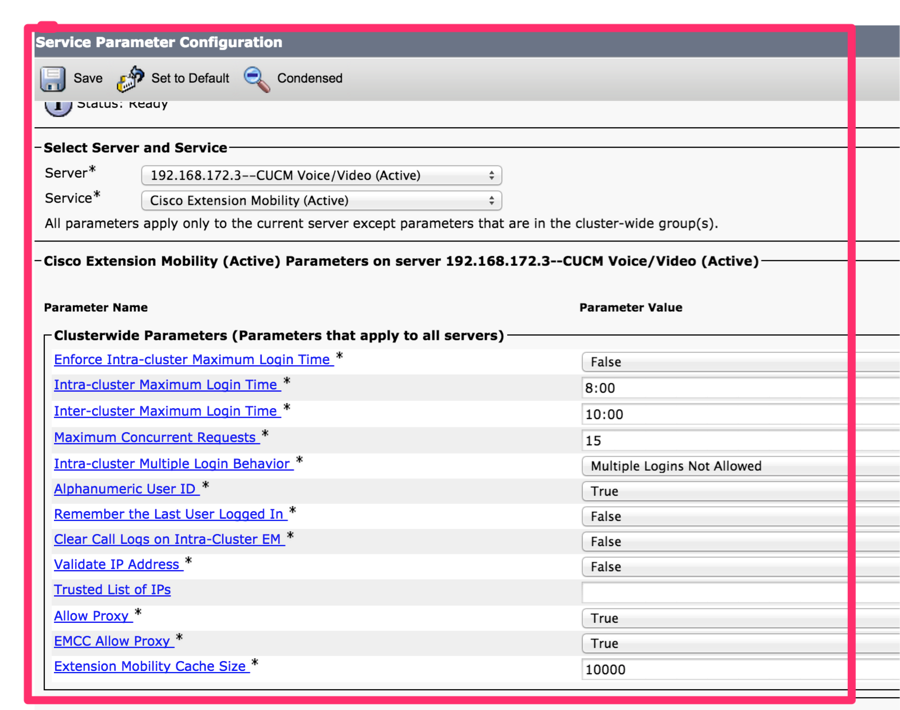Screen dimensions: 900x710
Task: Open the EMCC Allow Proxy value dropdown
Action: (740, 643)
